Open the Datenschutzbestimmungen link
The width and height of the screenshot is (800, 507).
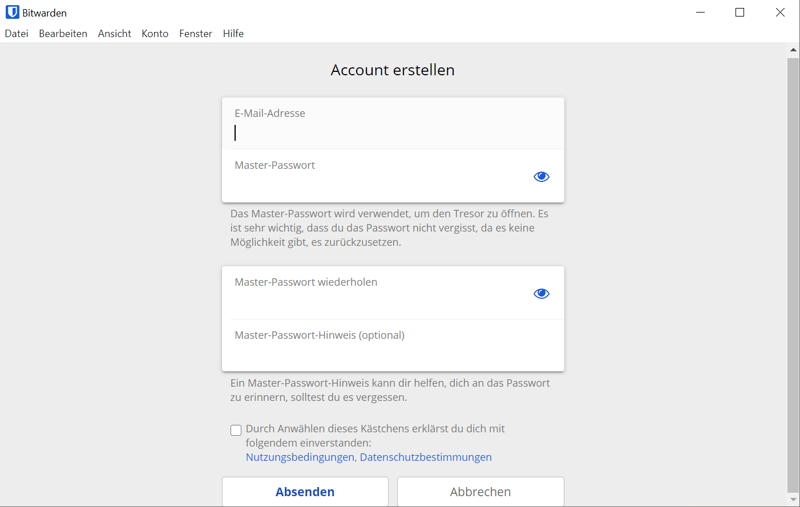click(x=425, y=457)
